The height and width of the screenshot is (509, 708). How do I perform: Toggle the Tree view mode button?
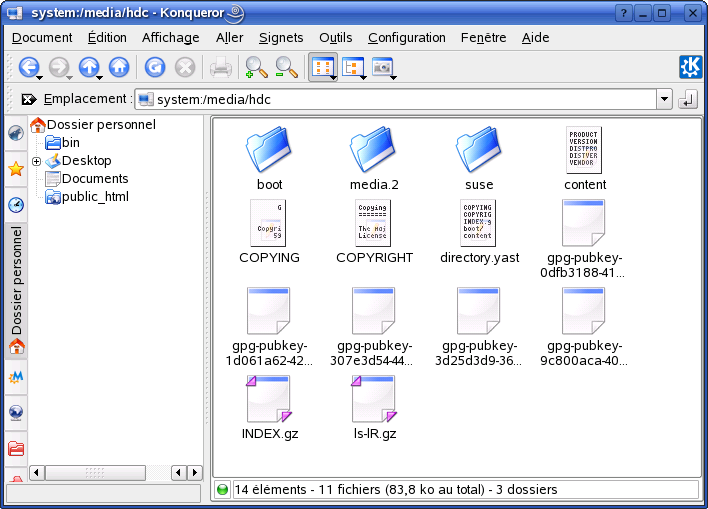352,67
